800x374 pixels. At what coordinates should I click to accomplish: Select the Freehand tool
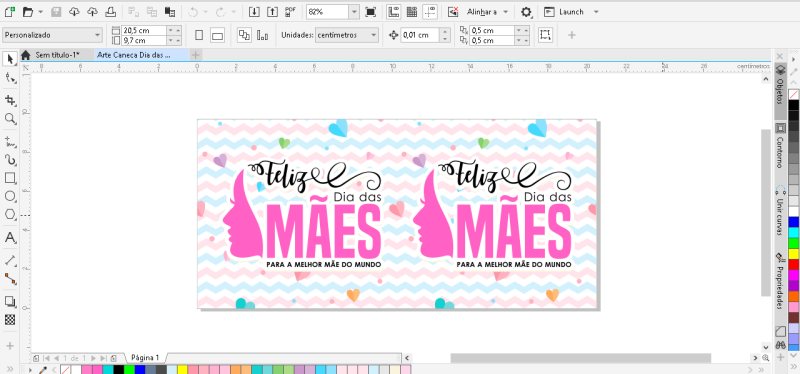(x=10, y=141)
